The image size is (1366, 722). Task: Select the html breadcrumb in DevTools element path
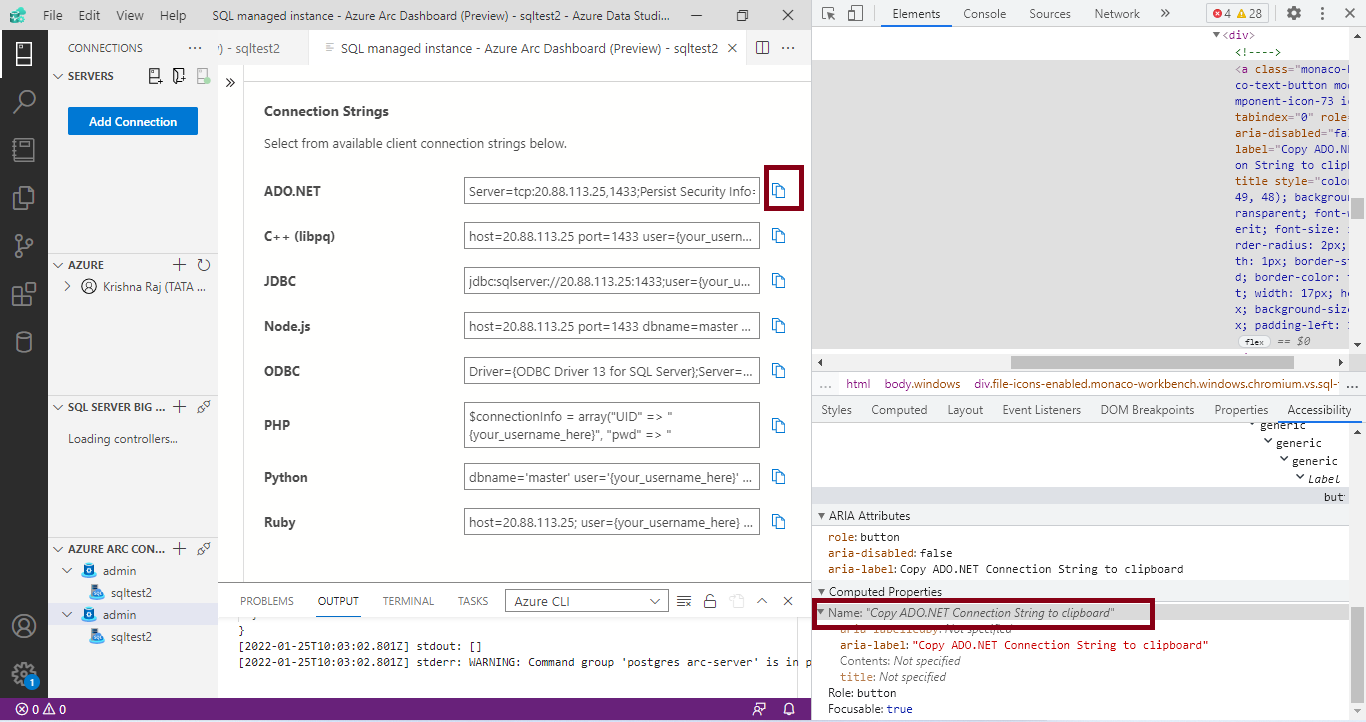click(x=857, y=383)
